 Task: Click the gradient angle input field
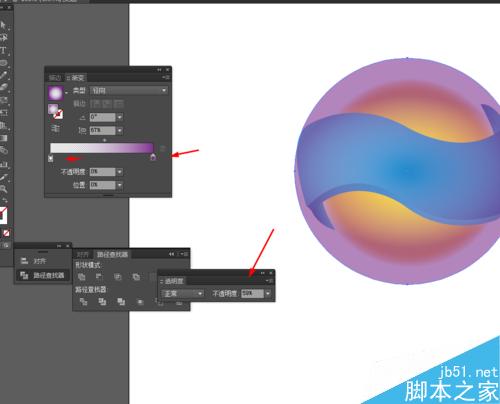102,117
